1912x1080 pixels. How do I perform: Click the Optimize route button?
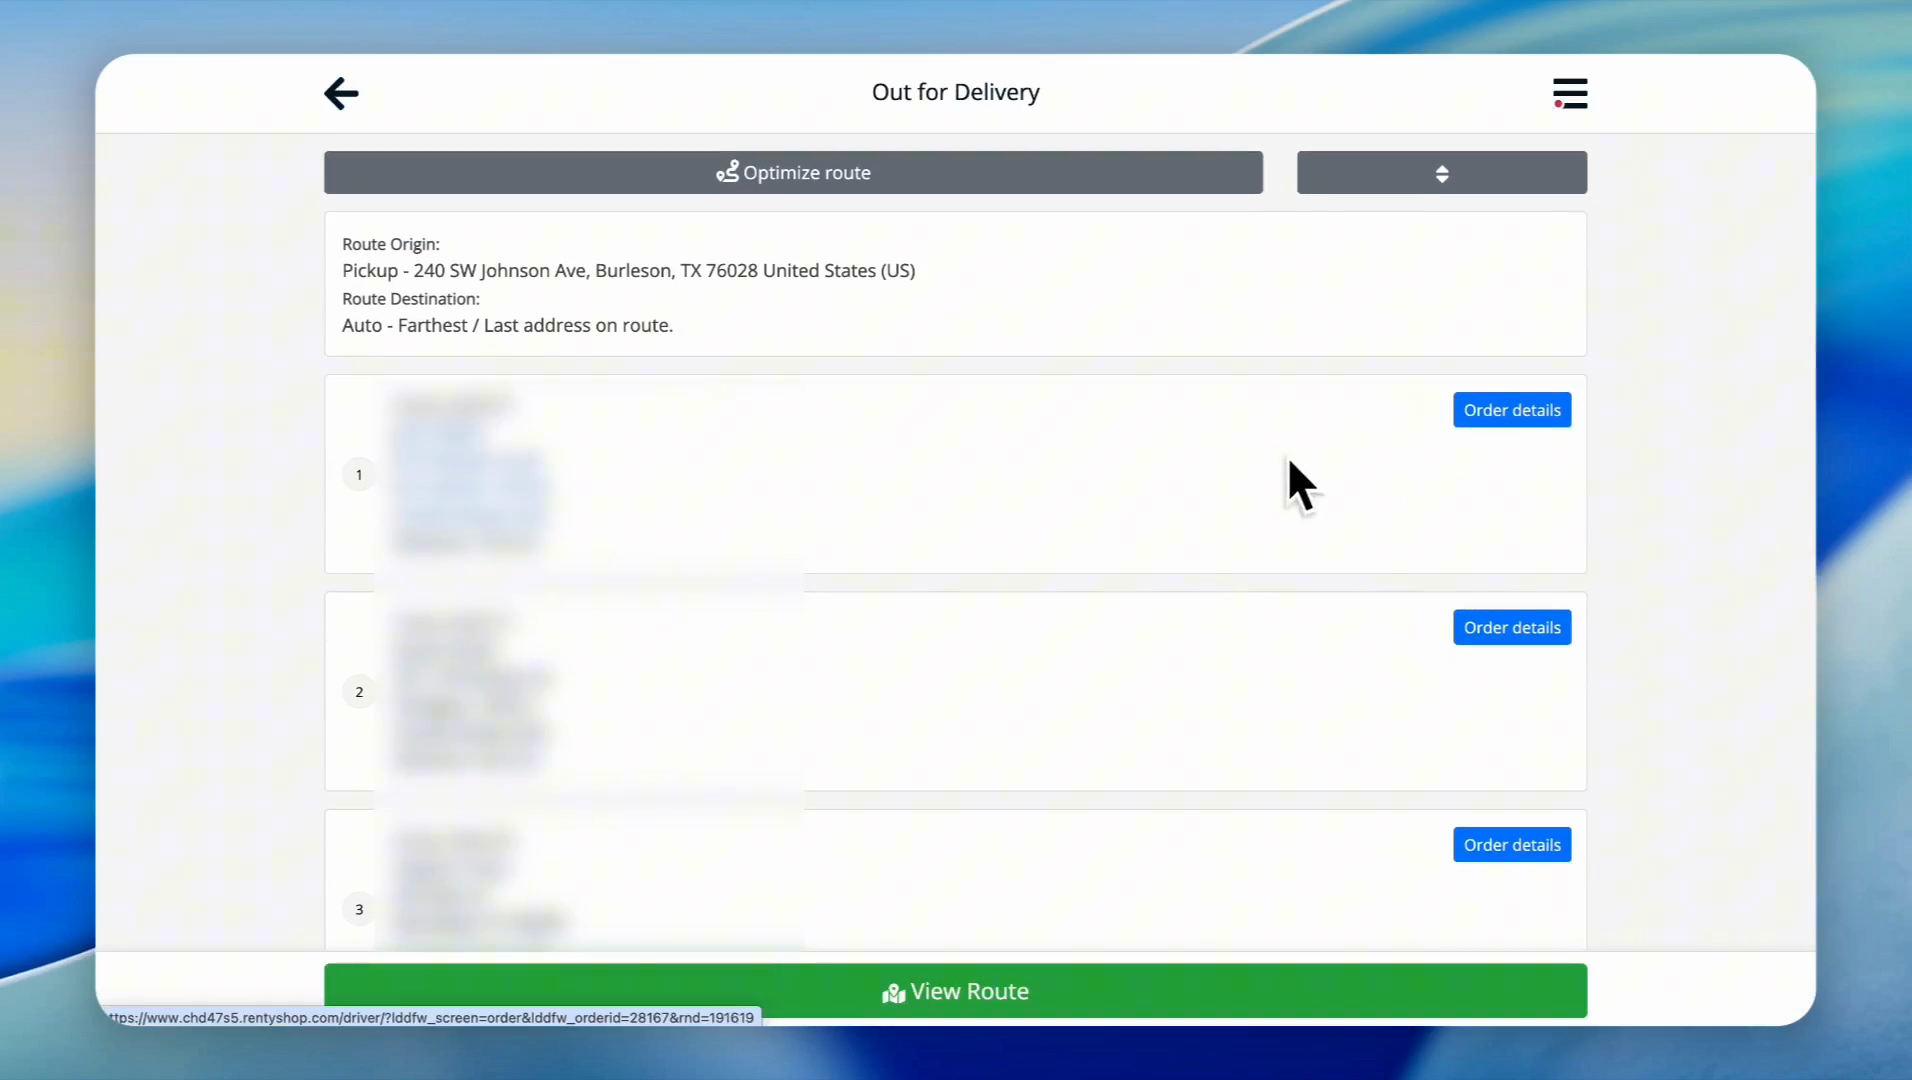(x=793, y=172)
